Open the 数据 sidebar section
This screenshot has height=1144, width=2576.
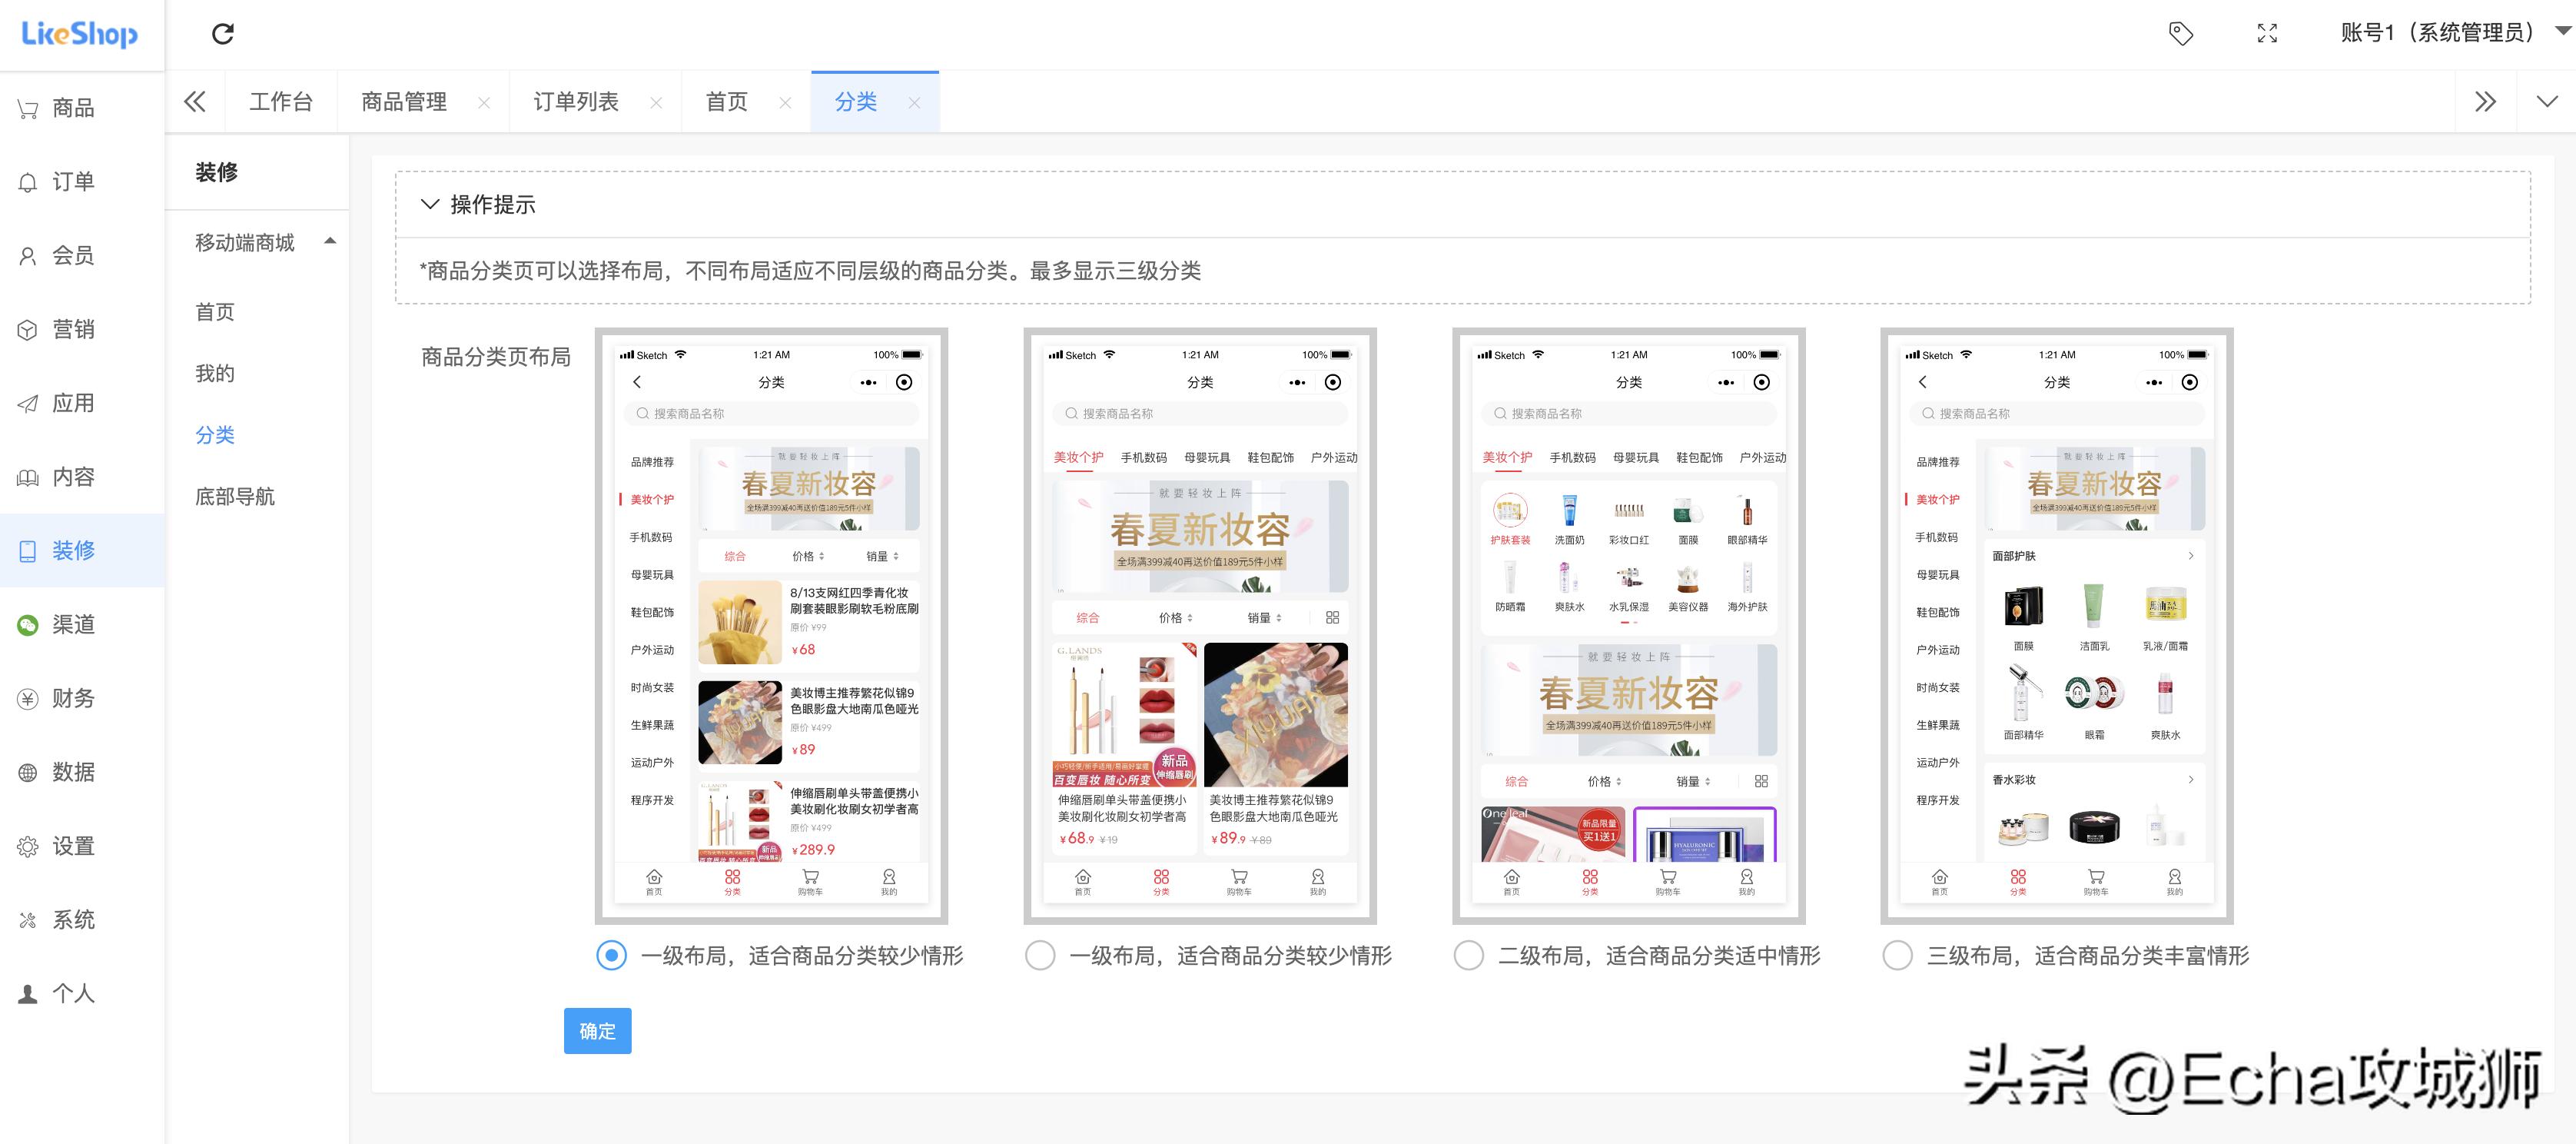click(x=70, y=772)
